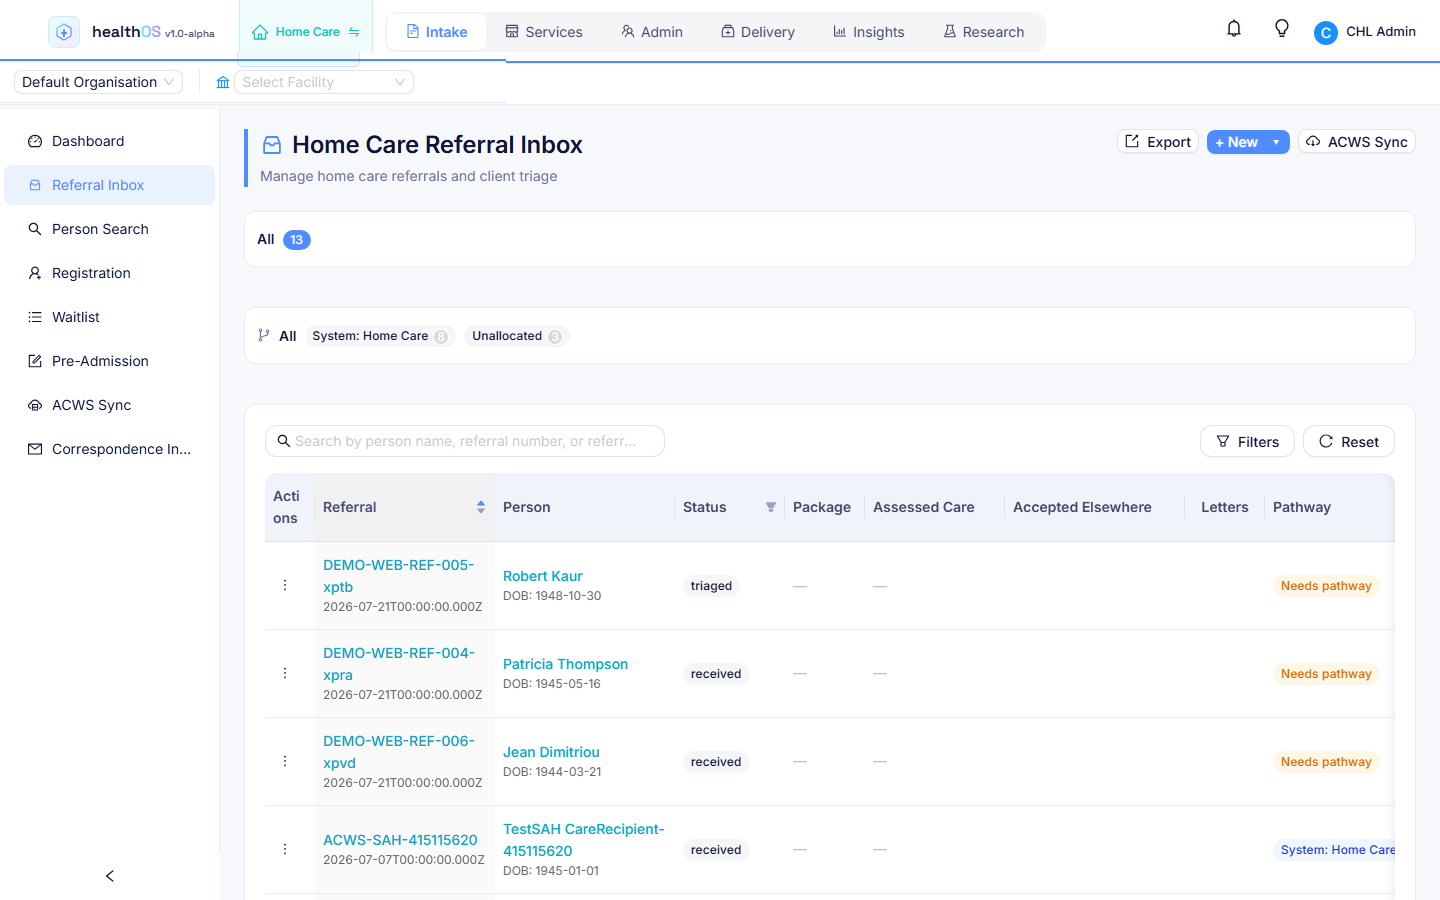The height and width of the screenshot is (900, 1440).
Task: Click the Reset button
Action: tap(1349, 441)
